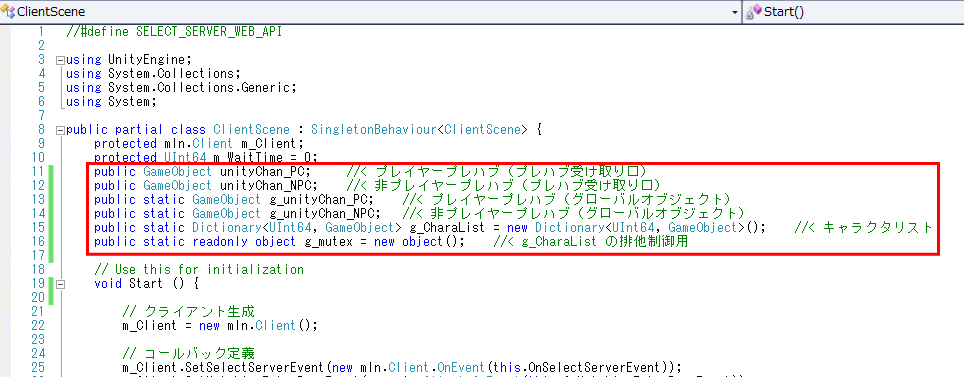The image size is (964, 377).
Task: Click '// Use this for initialization' comment
Action: [x=199, y=270]
